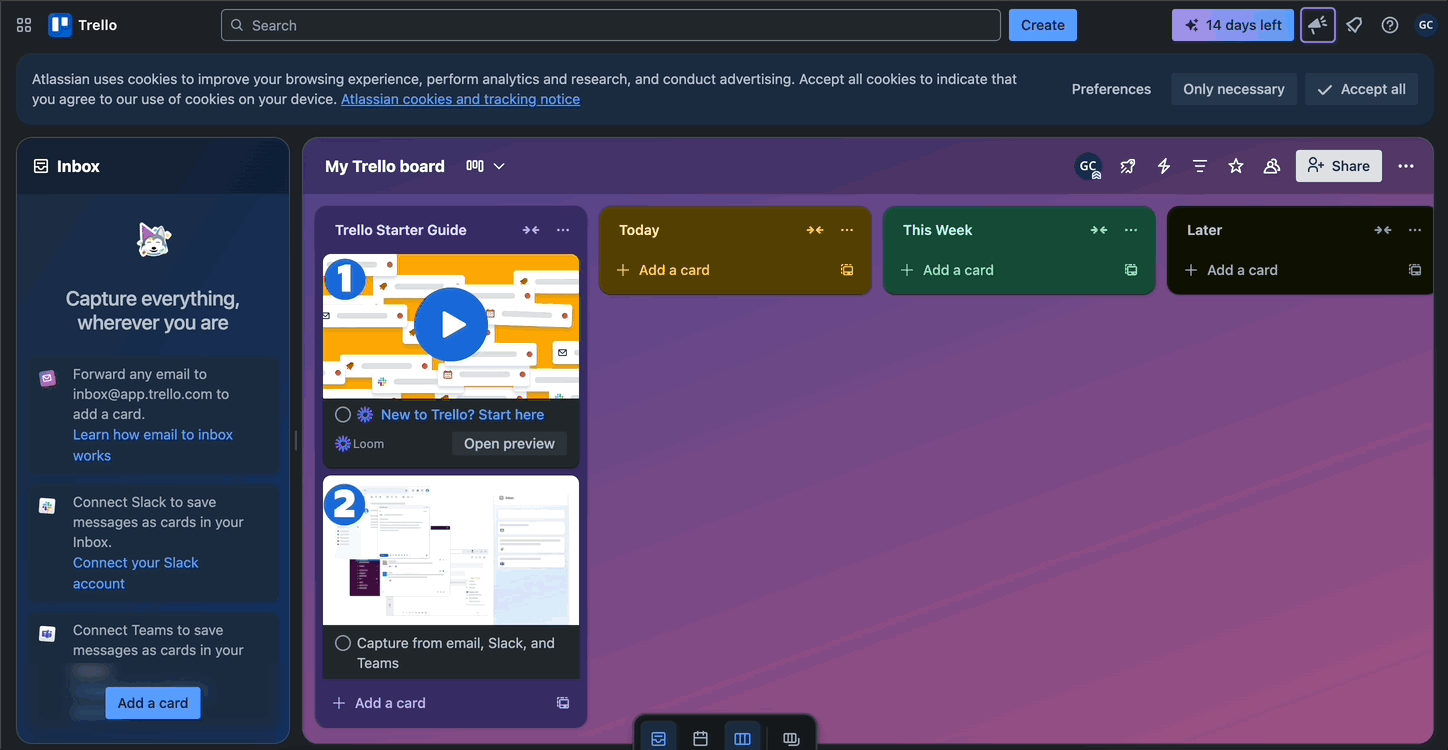Open the Atlassian cookies and tracking notice
The height and width of the screenshot is (750, 1448).
460,99
